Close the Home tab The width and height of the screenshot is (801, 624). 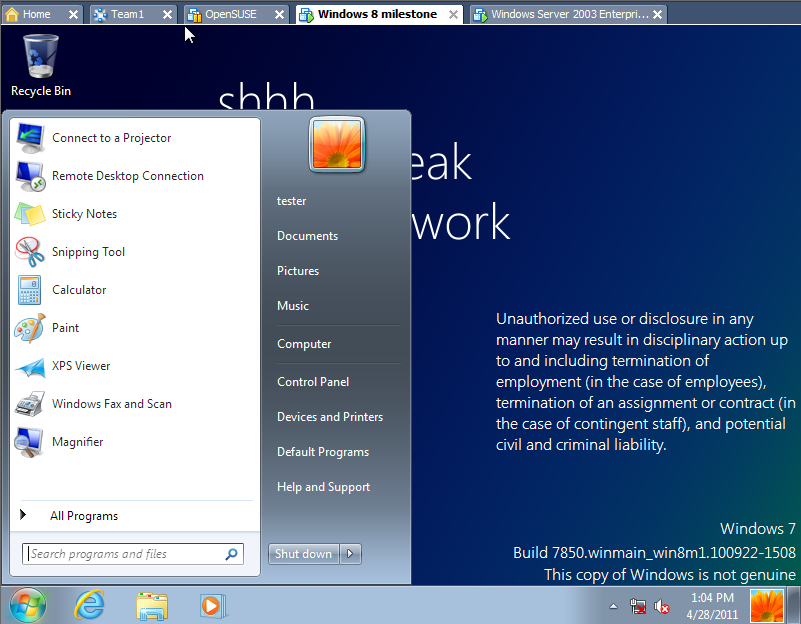click(74, 14)
